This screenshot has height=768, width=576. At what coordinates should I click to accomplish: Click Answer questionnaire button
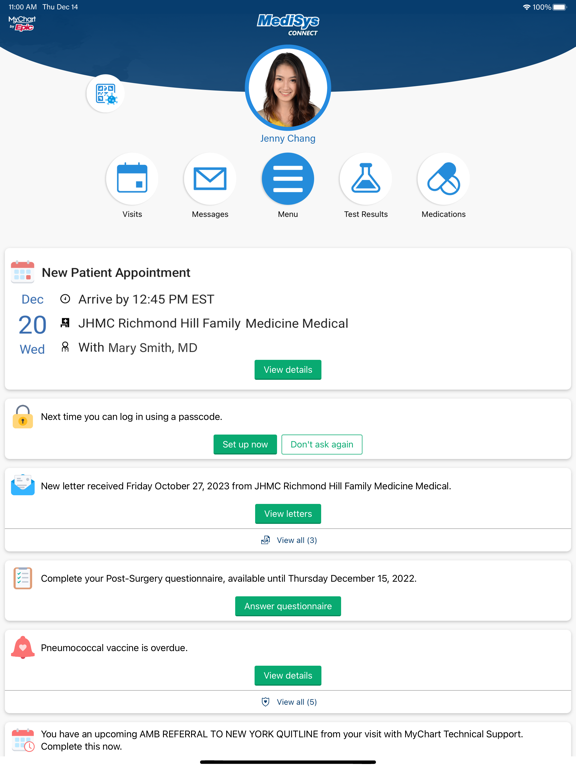pos(288,606)
